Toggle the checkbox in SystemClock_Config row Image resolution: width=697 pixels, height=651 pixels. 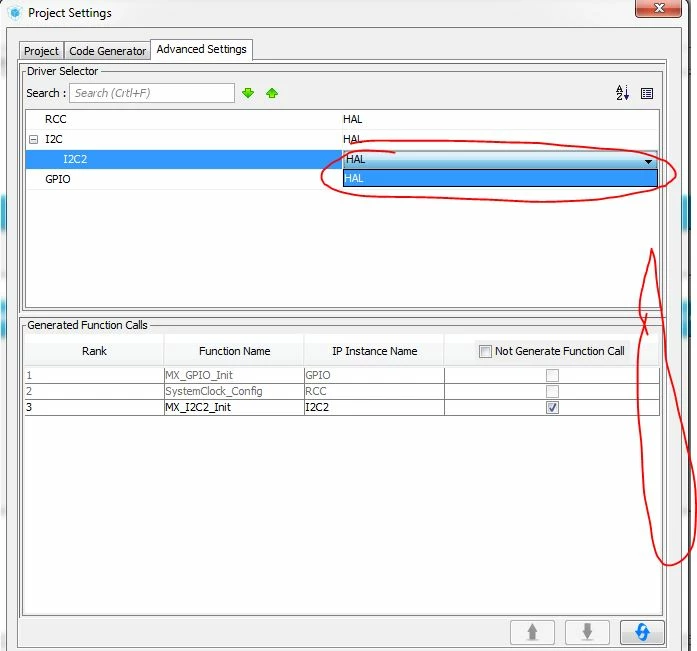click(552, 391)
